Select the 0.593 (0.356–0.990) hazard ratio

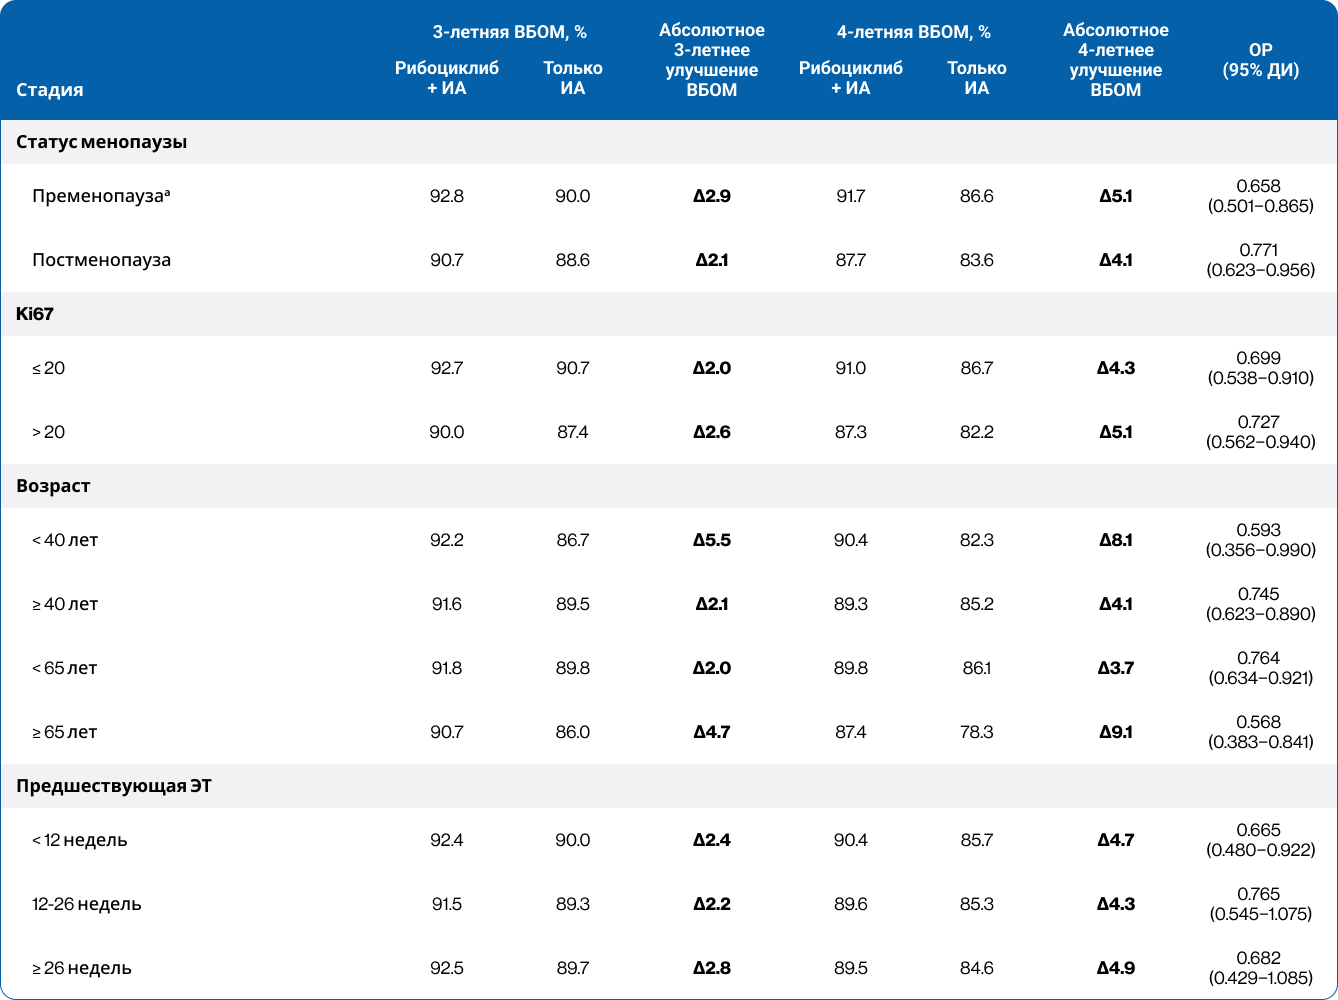tap(1260, 540)
